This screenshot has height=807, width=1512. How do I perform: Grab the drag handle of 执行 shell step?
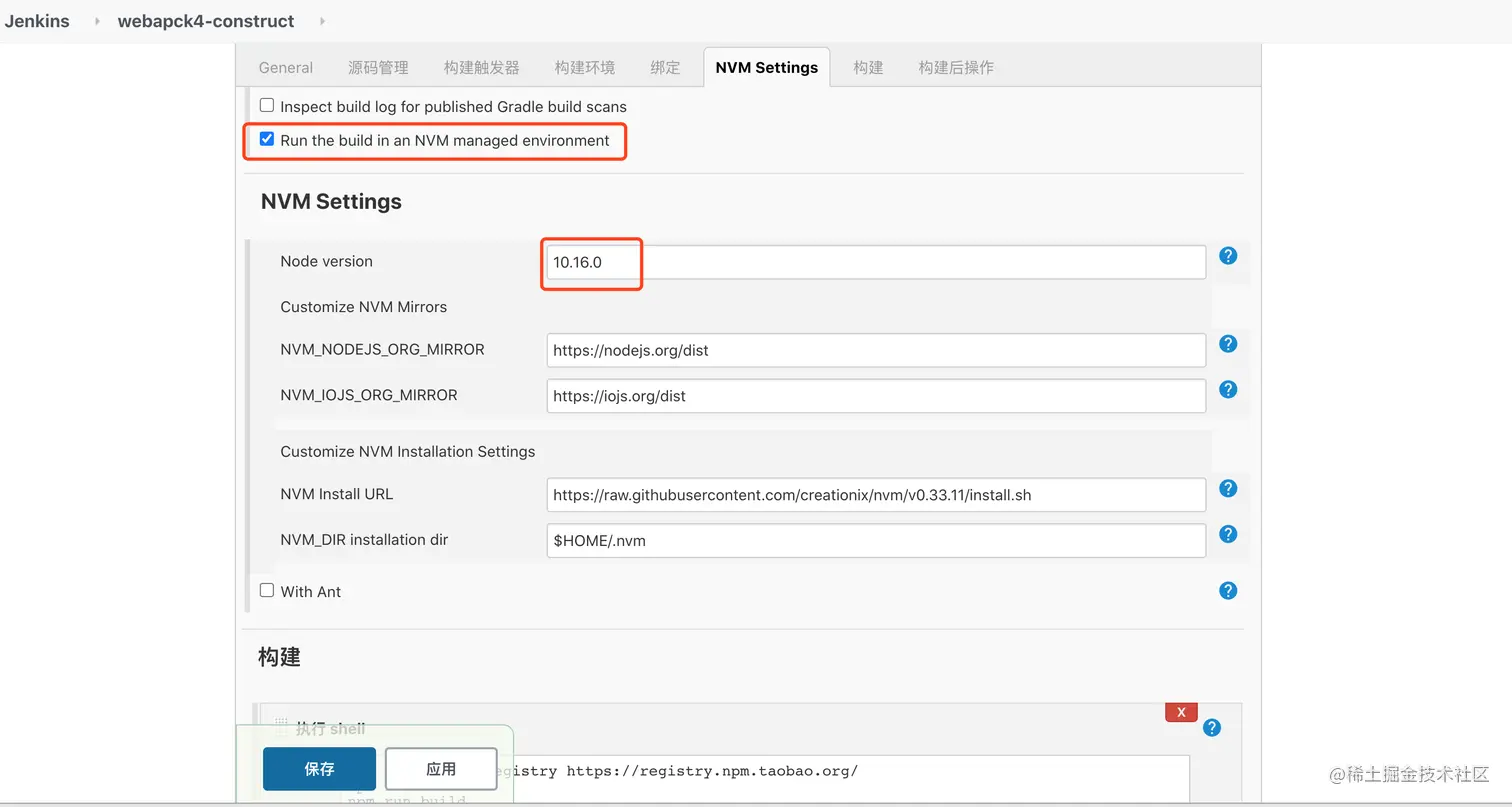point(282,728)
